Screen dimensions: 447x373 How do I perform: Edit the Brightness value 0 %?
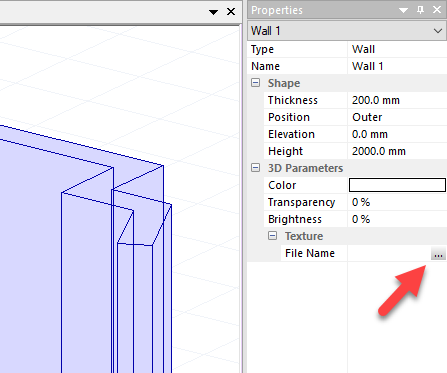pos(397,219)
